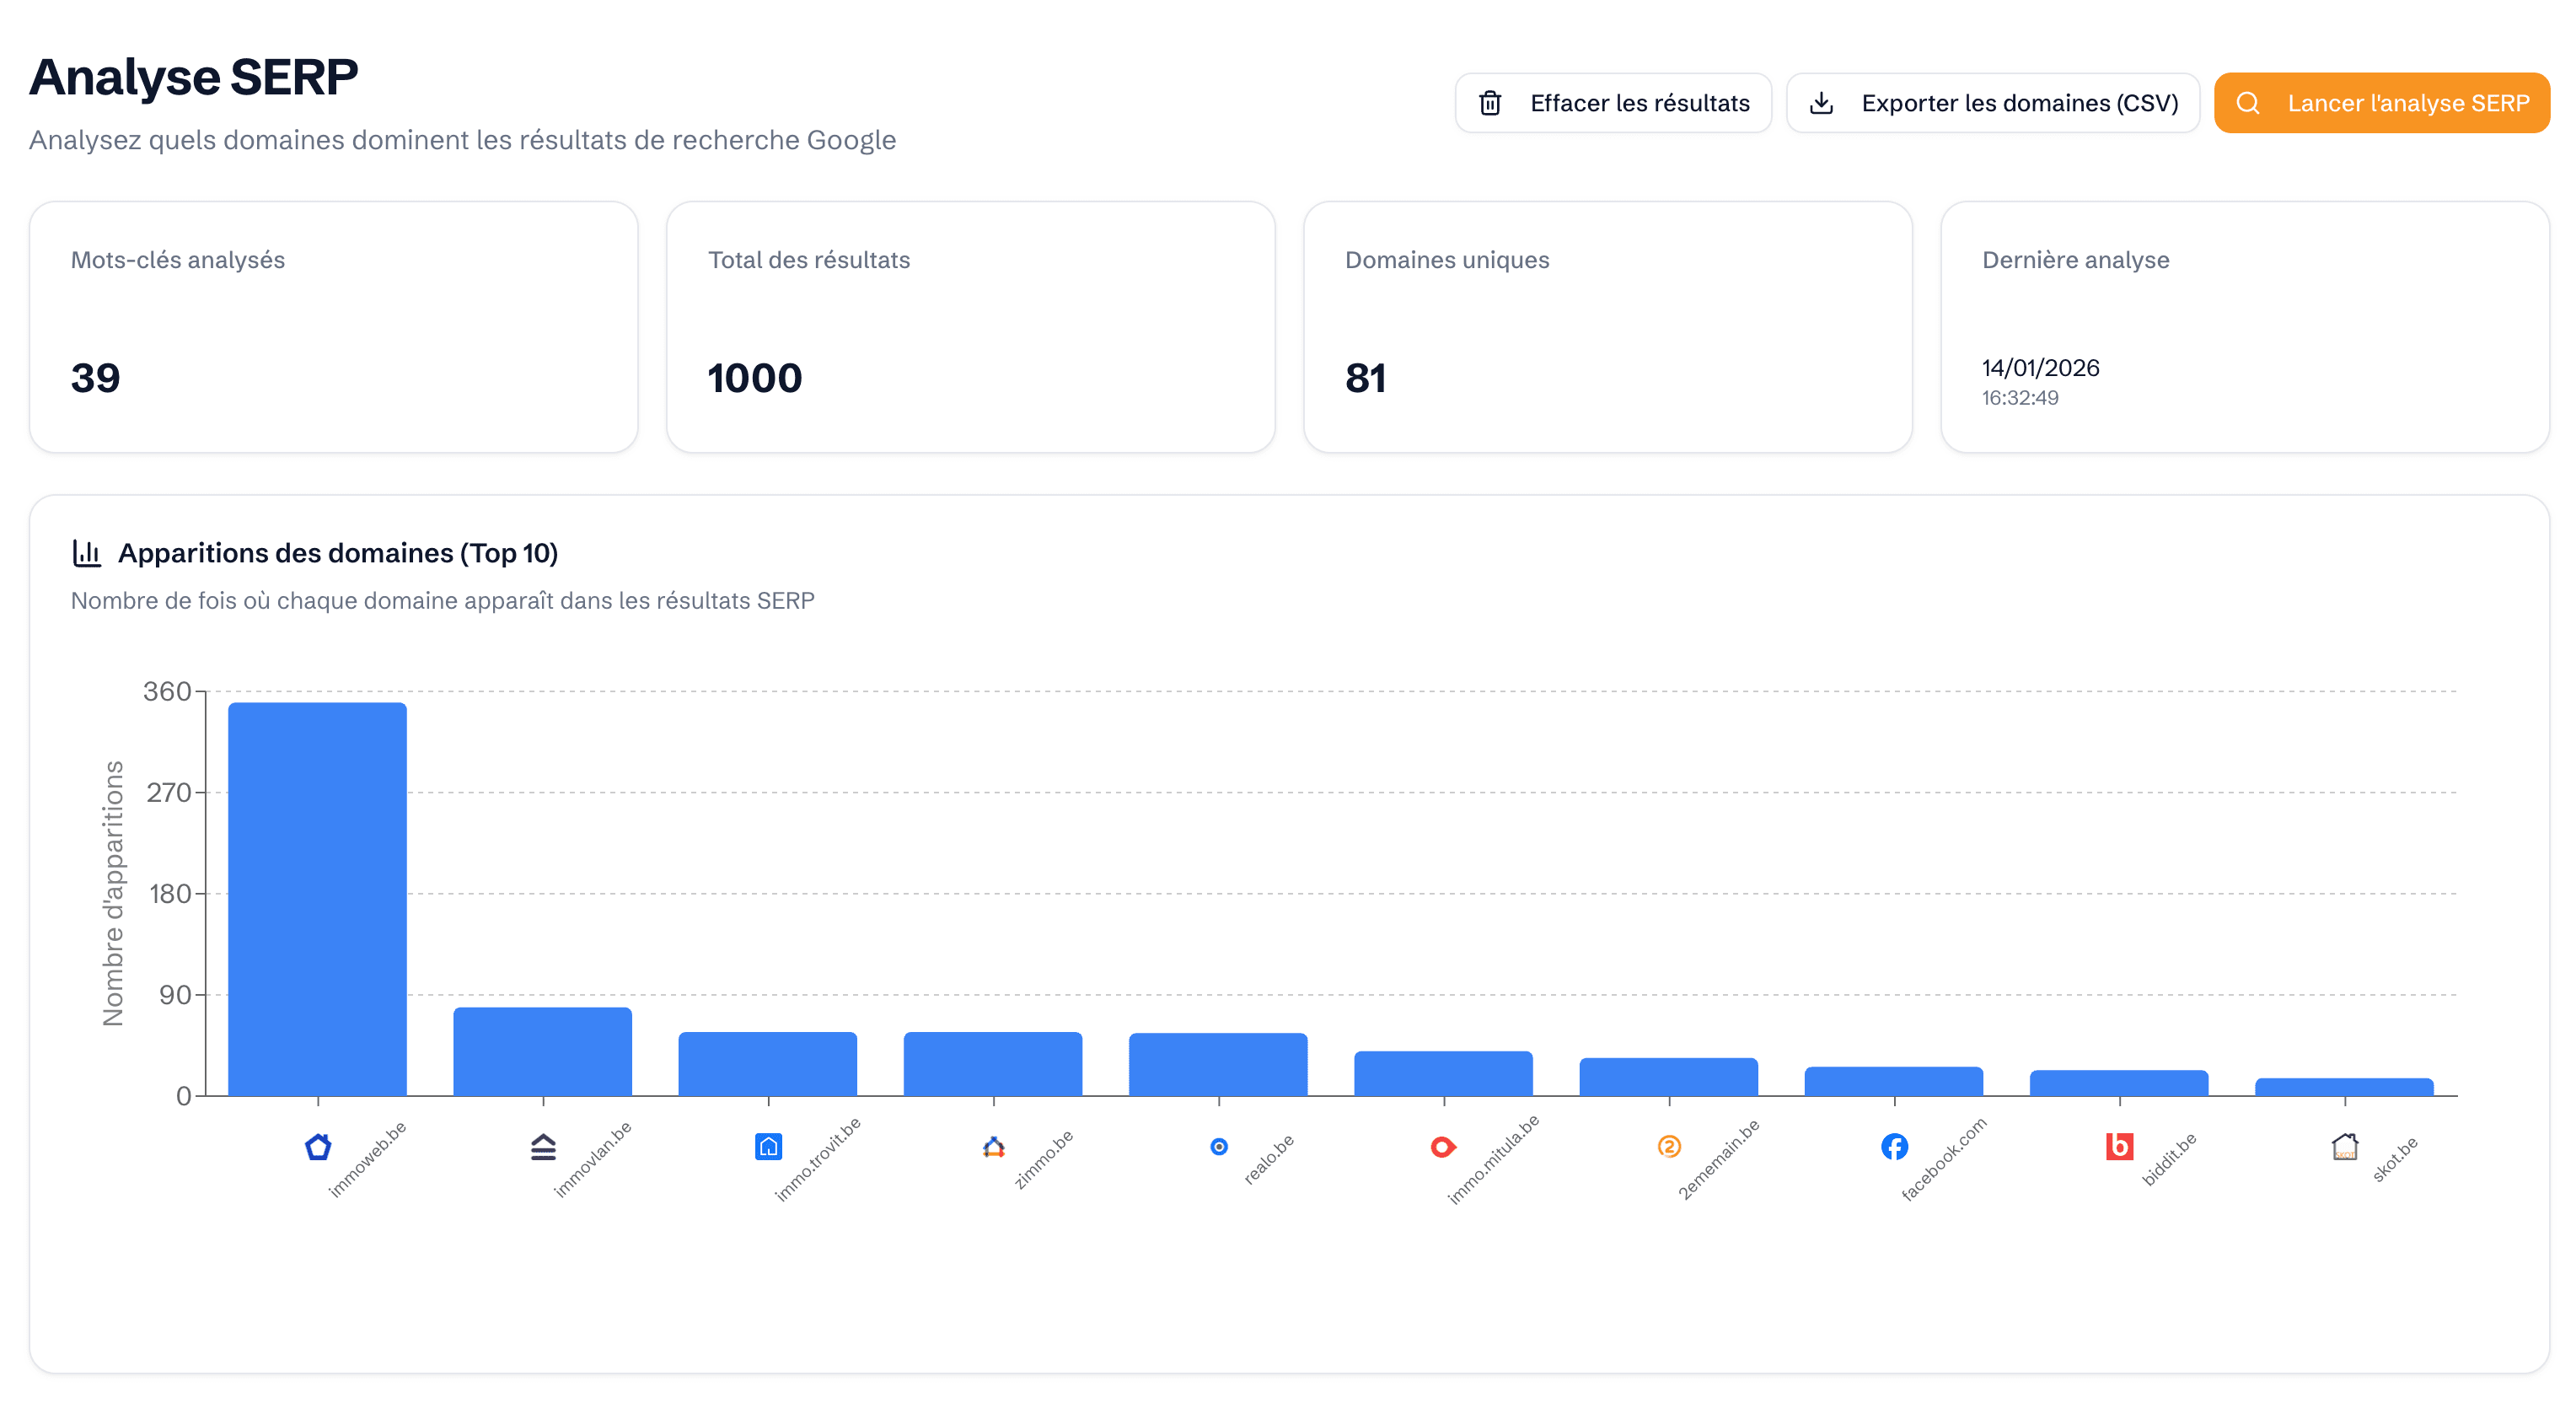Click the skot.be house icon
Viewport: 2576px width, 1403px height.
click(x=2345, y=1146)
